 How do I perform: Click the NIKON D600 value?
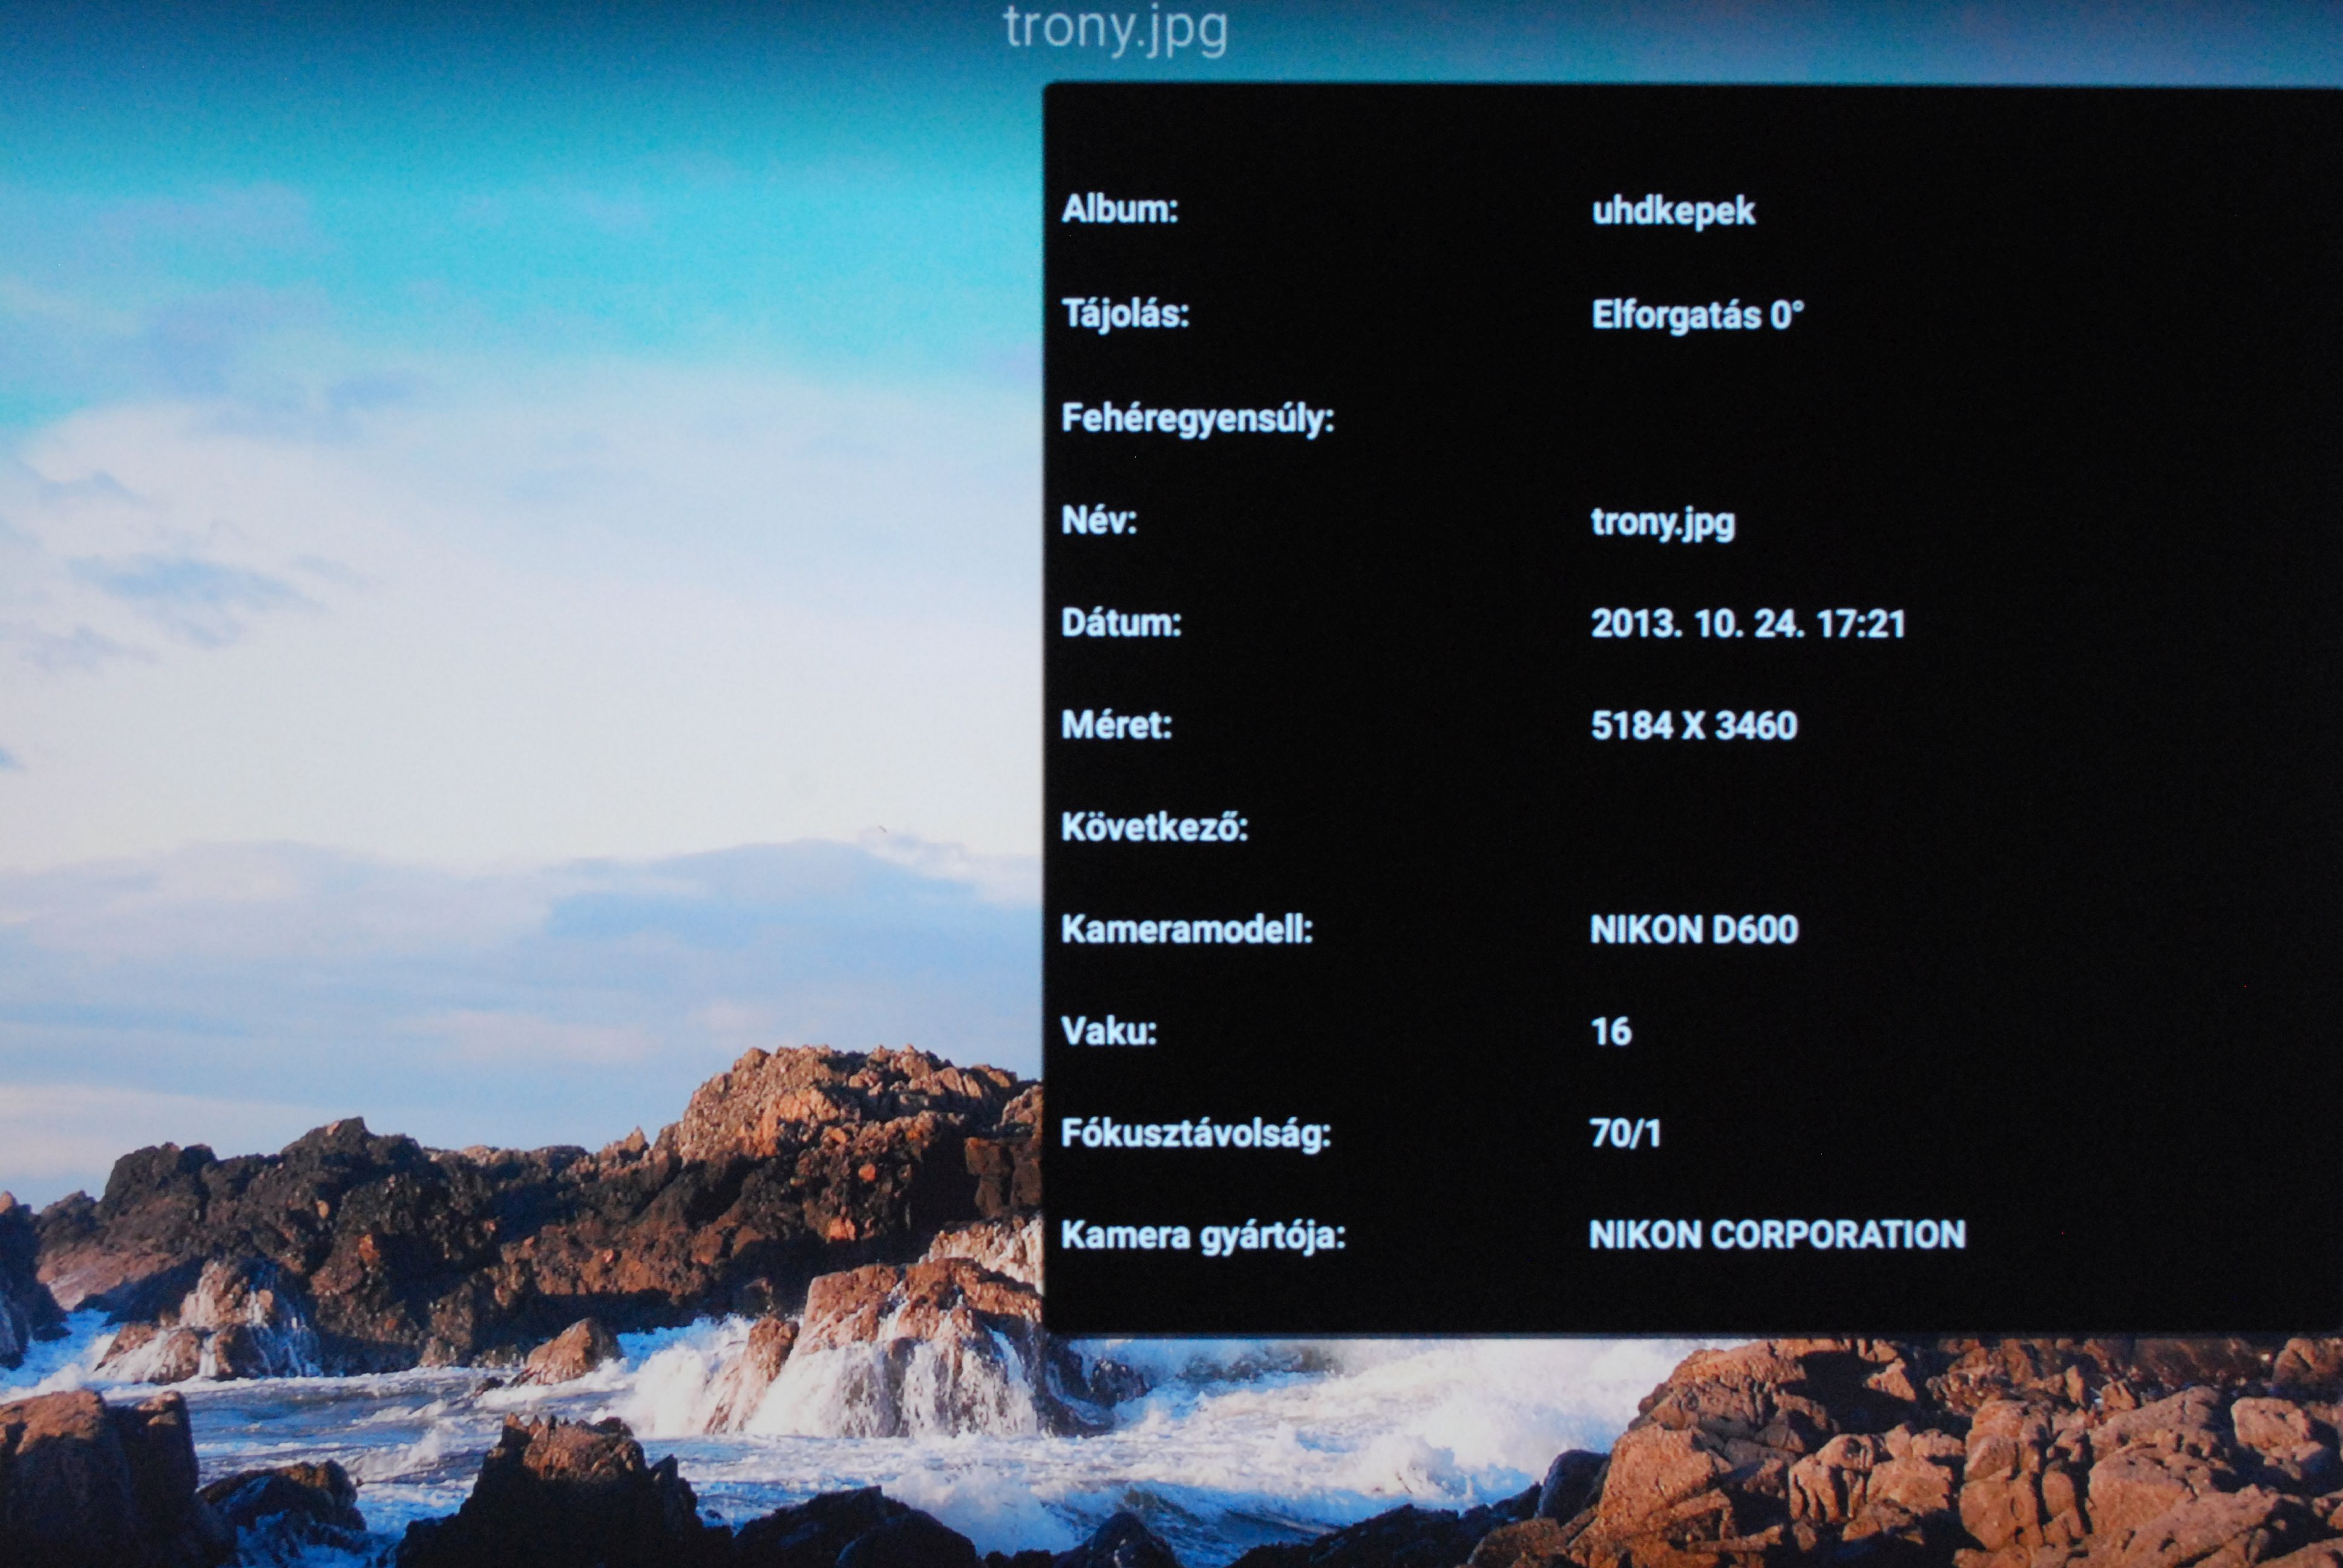1693,930
